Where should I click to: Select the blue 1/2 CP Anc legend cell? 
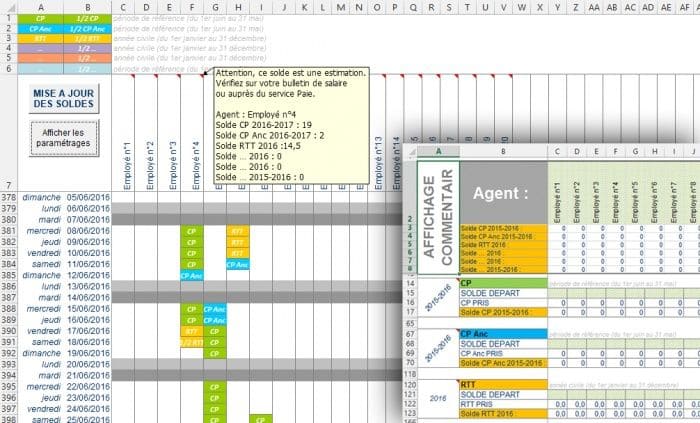[x=88, y=29]
